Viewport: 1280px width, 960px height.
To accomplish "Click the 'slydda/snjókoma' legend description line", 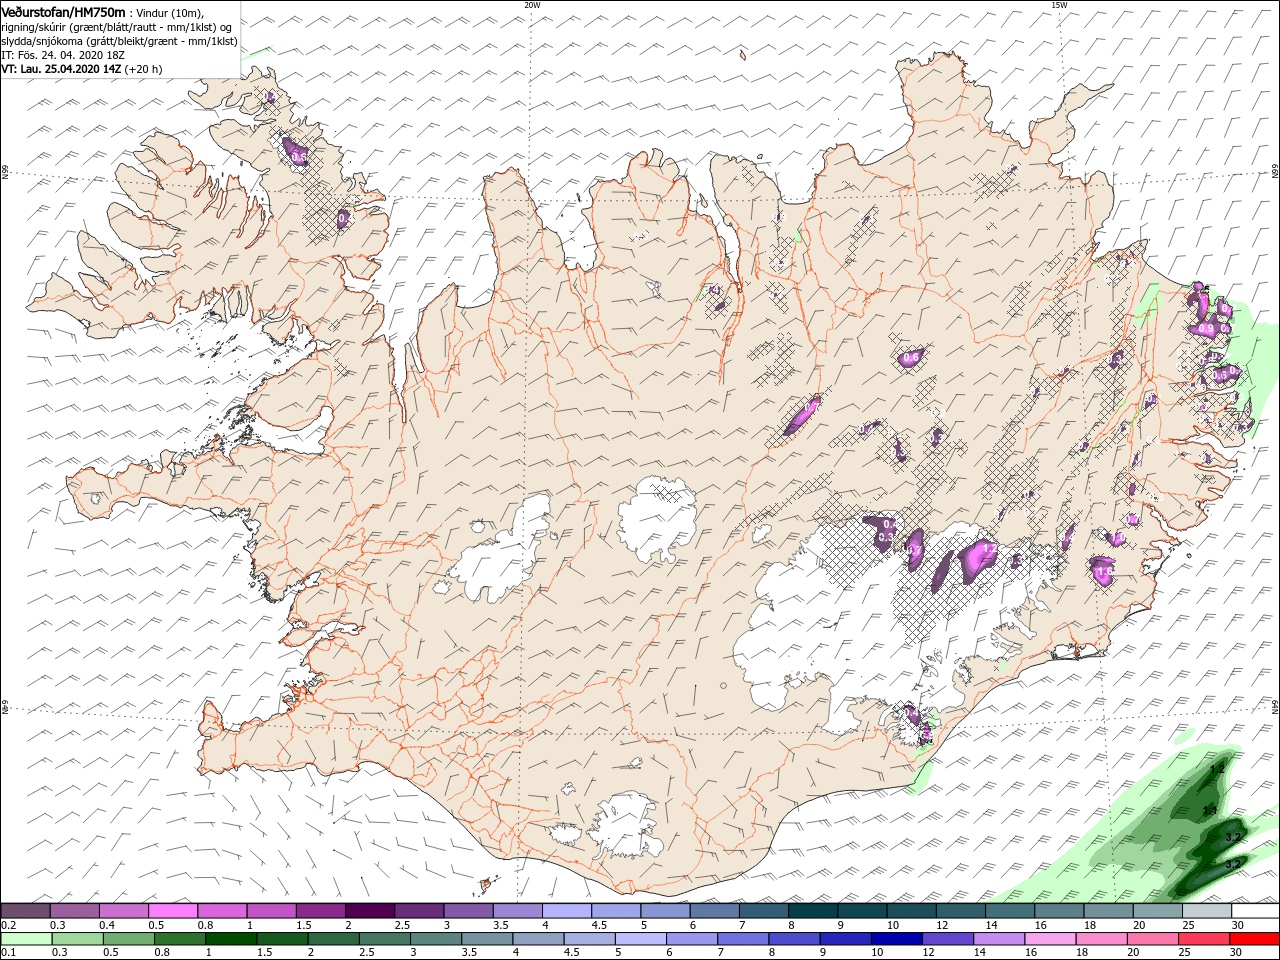I will click(119, 42).
